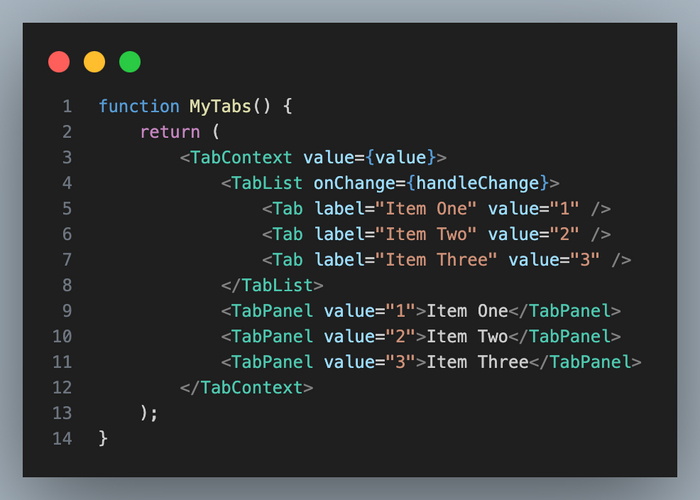This screenshot has height=500, width=700.
Task: Click the yellow minimize window dot
Action: [94, 62]
